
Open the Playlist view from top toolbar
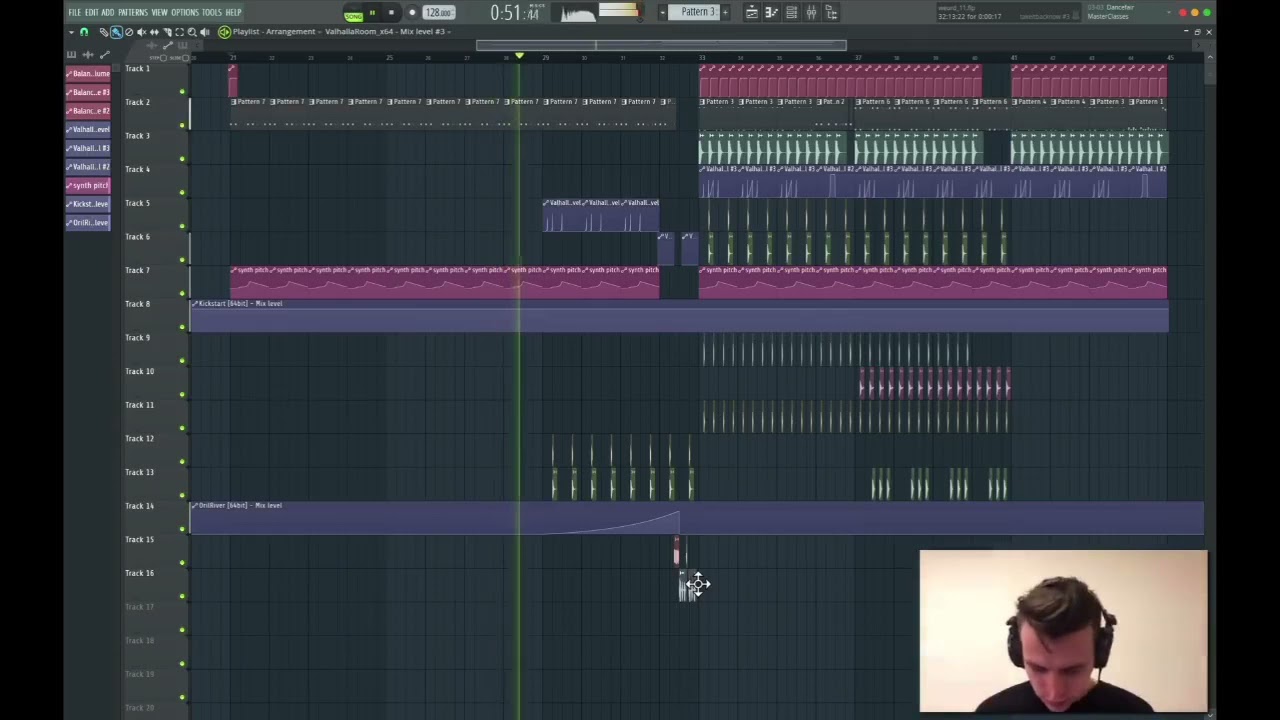(752, 12)
